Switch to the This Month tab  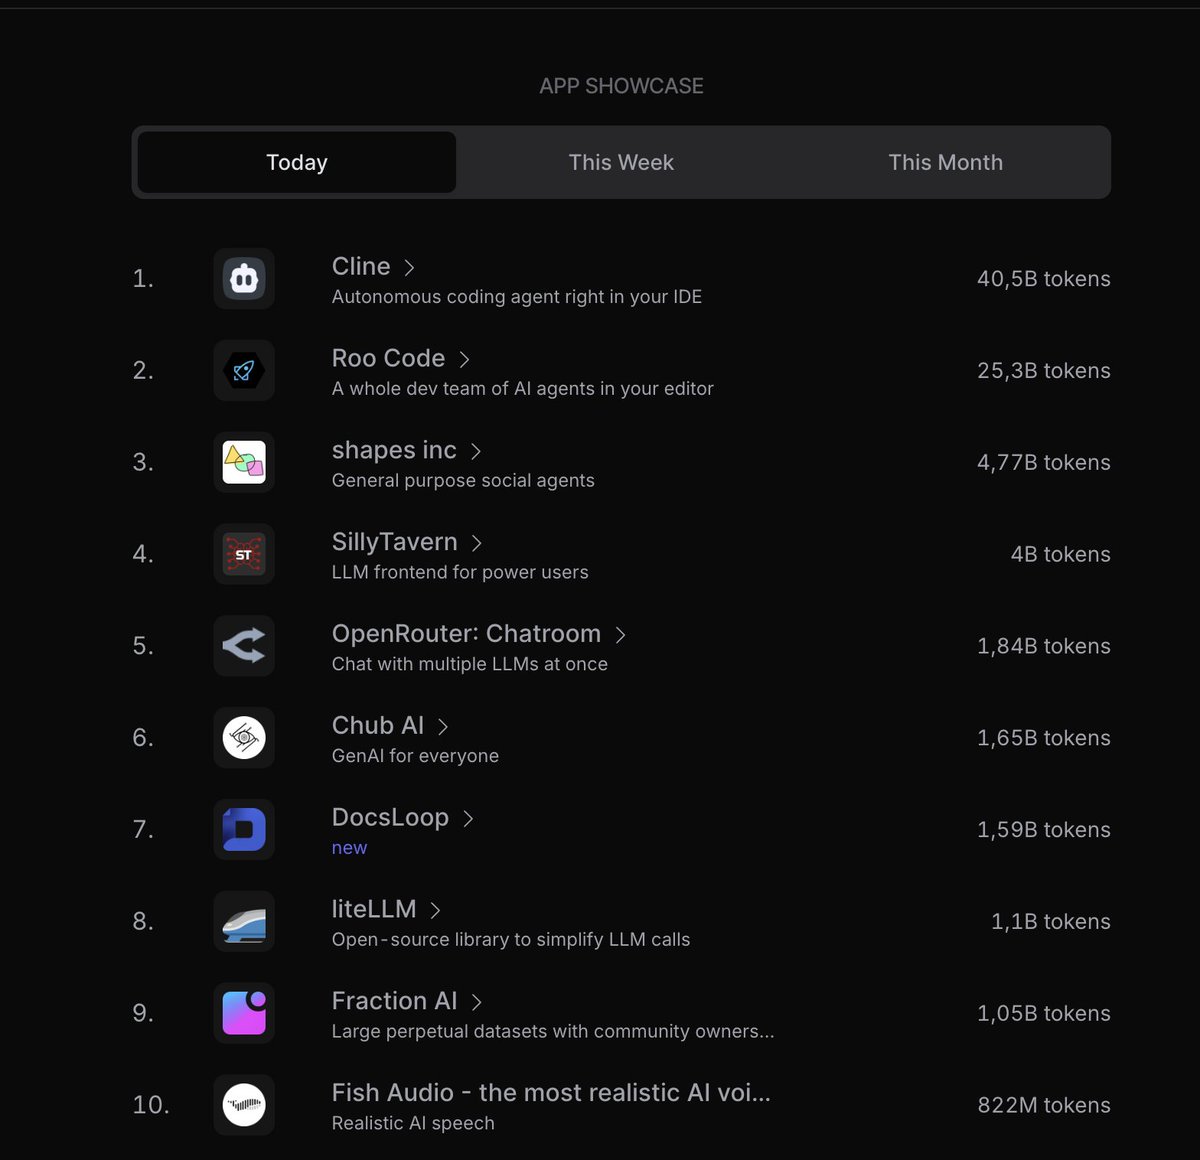tap(945, 162)
